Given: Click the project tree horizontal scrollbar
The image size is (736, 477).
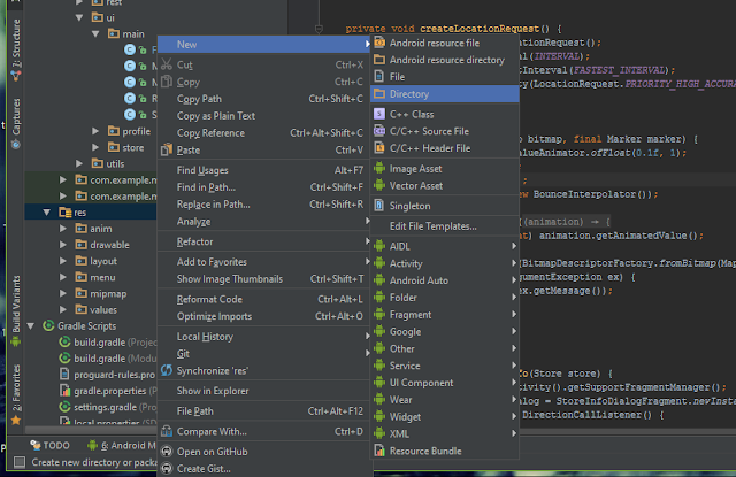Looking at the screenshot, I should (92, 429).
